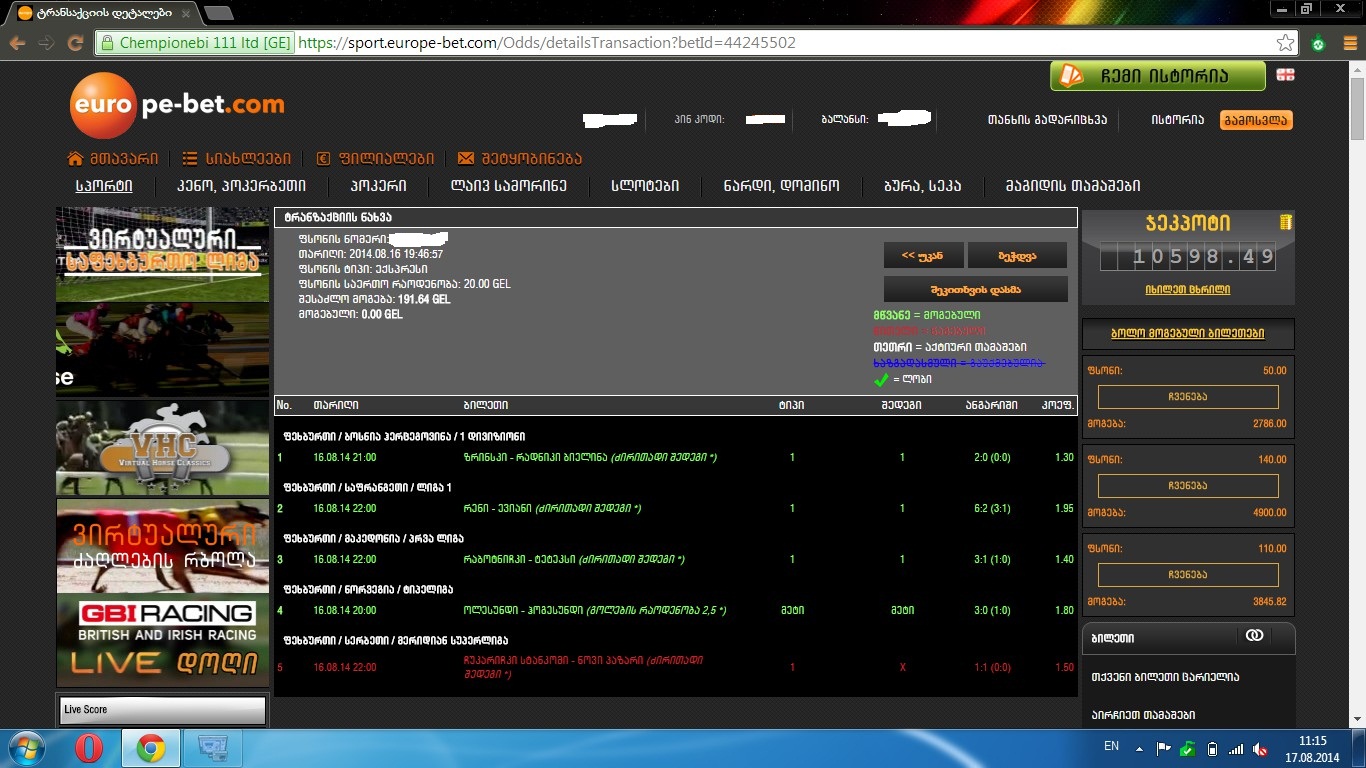Viewport: 1366px width, 768px height.
Task: Open the ფილიალები branches link
Action: click(x=386, y=158)
